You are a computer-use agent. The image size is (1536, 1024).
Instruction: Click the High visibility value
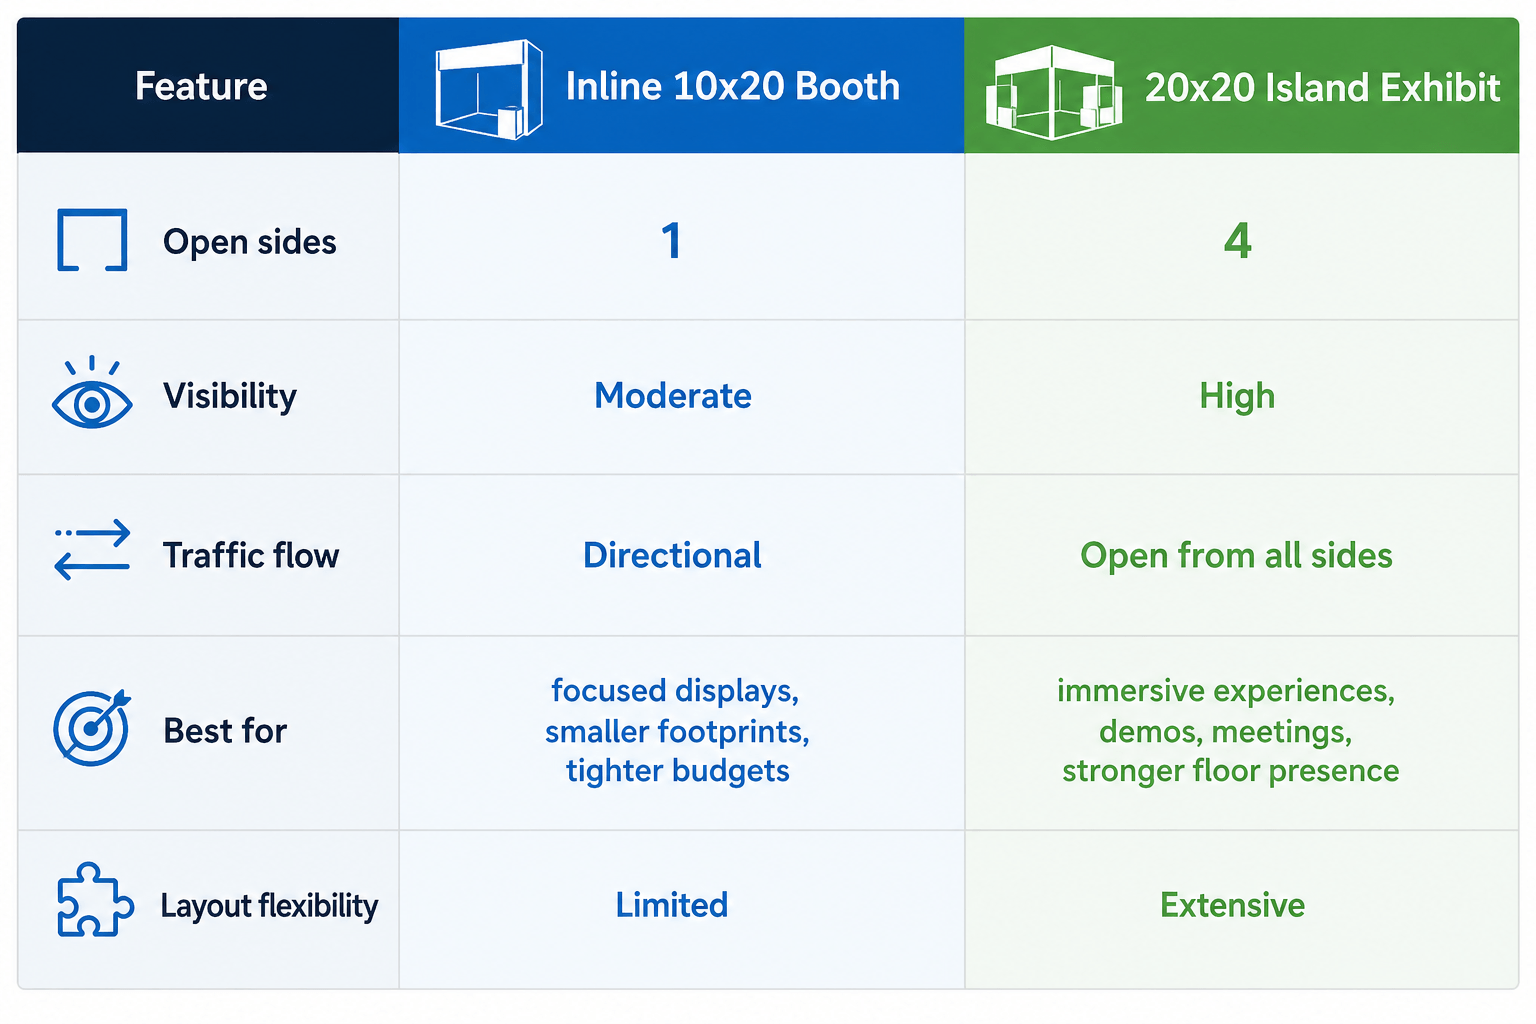coord(1238,397)
